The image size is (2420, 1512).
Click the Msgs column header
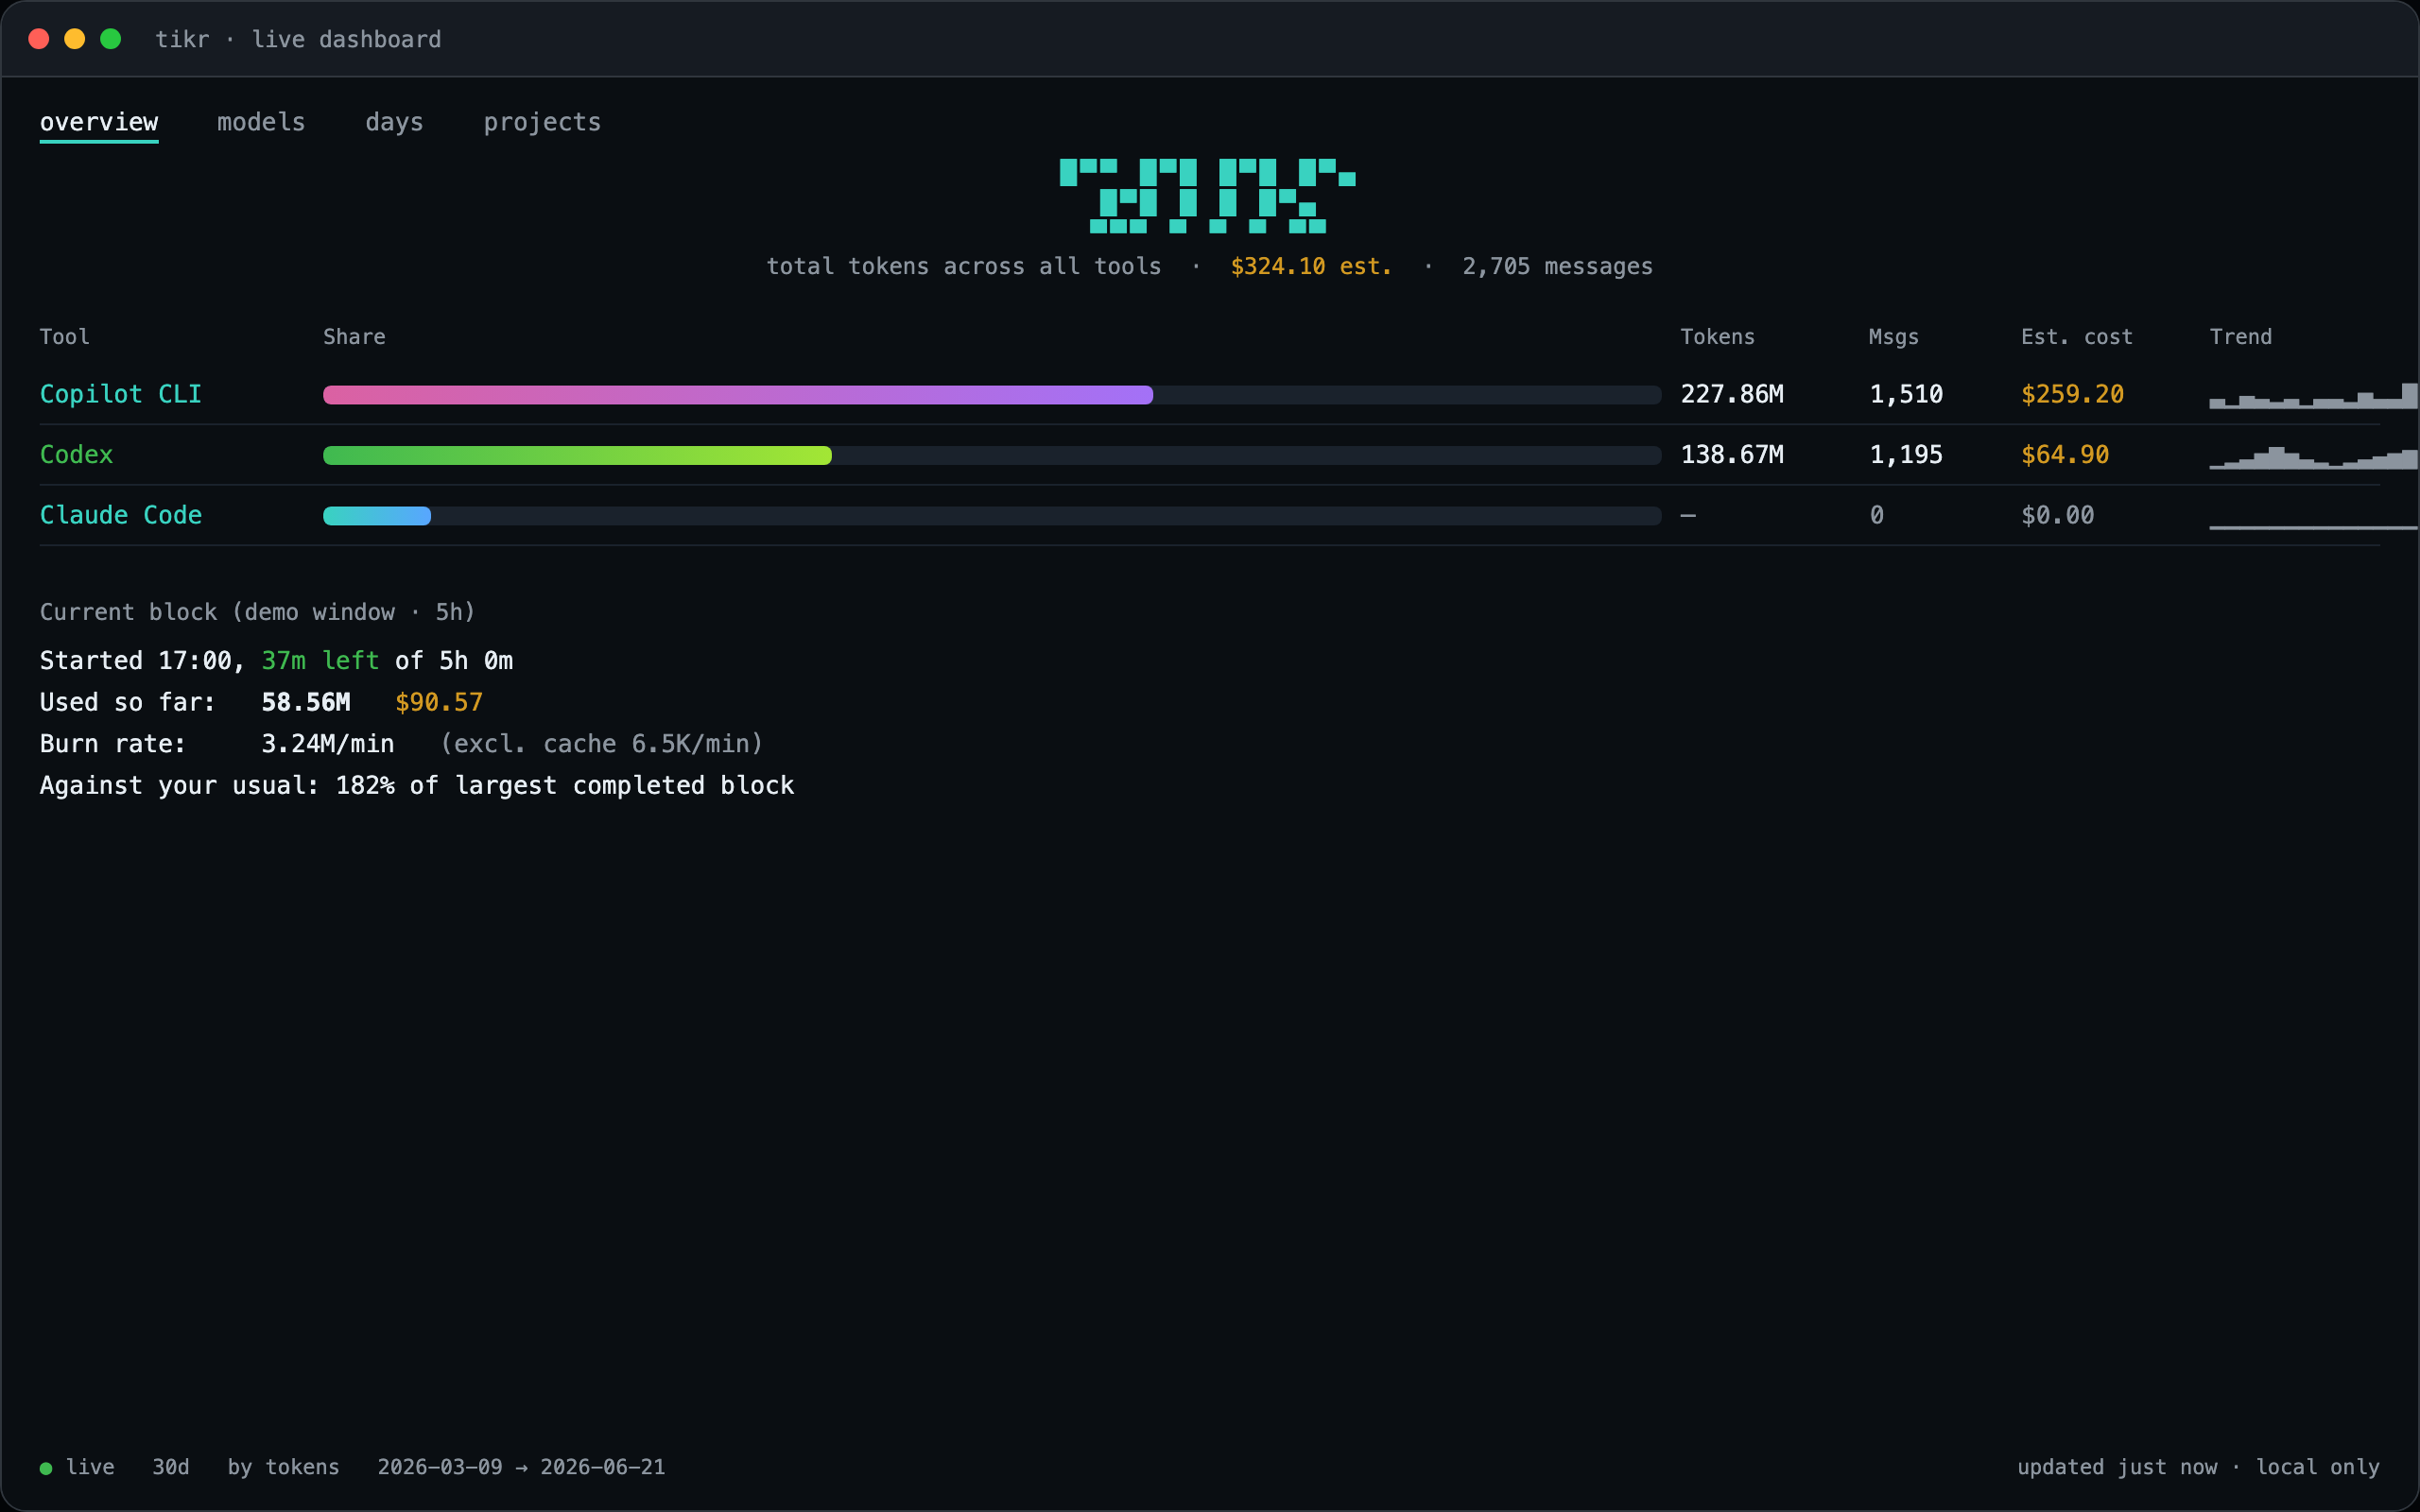1894,337
